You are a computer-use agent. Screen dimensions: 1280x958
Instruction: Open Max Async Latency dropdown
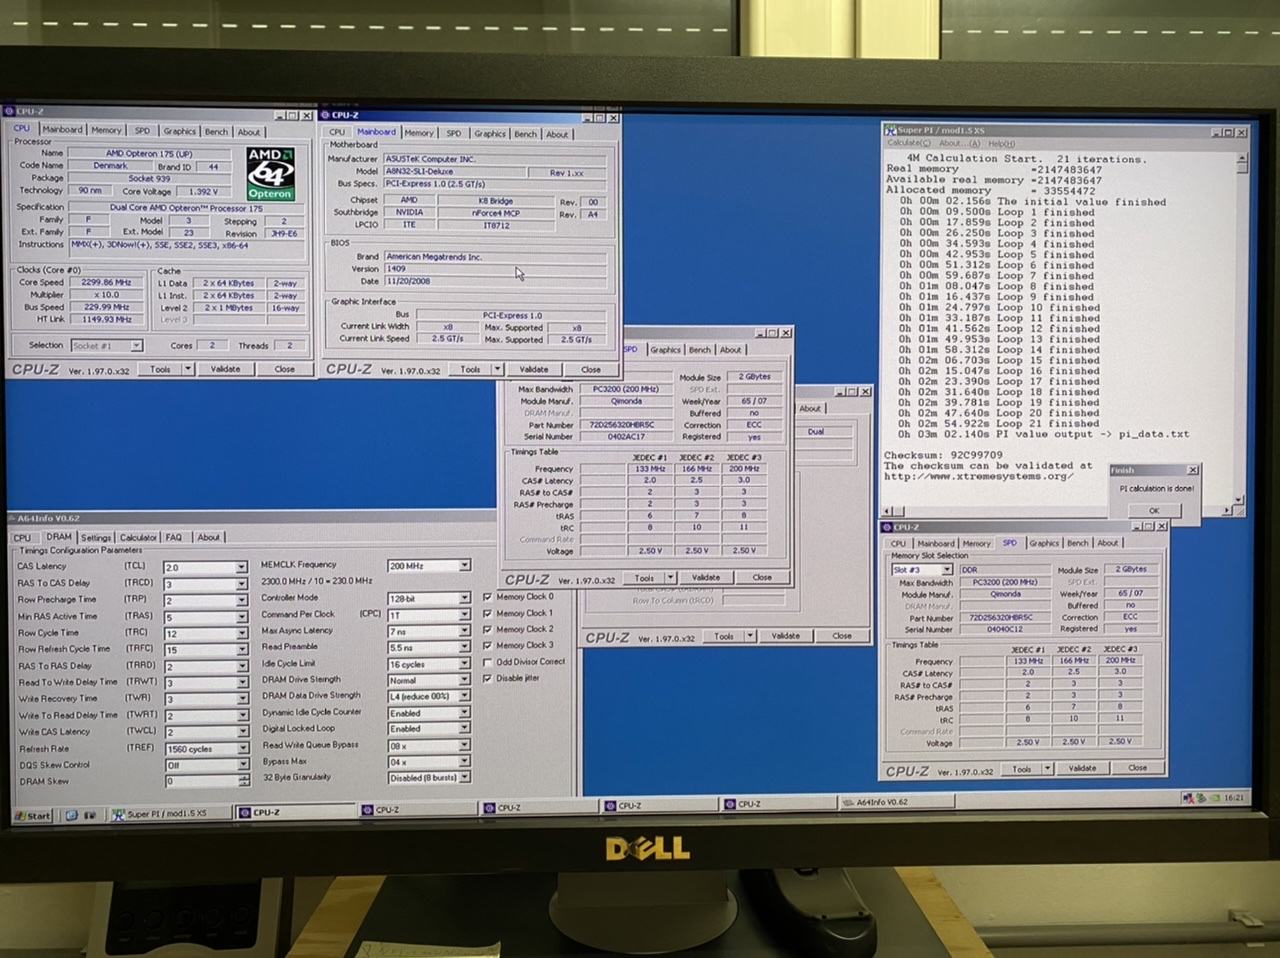coord(464,631)
